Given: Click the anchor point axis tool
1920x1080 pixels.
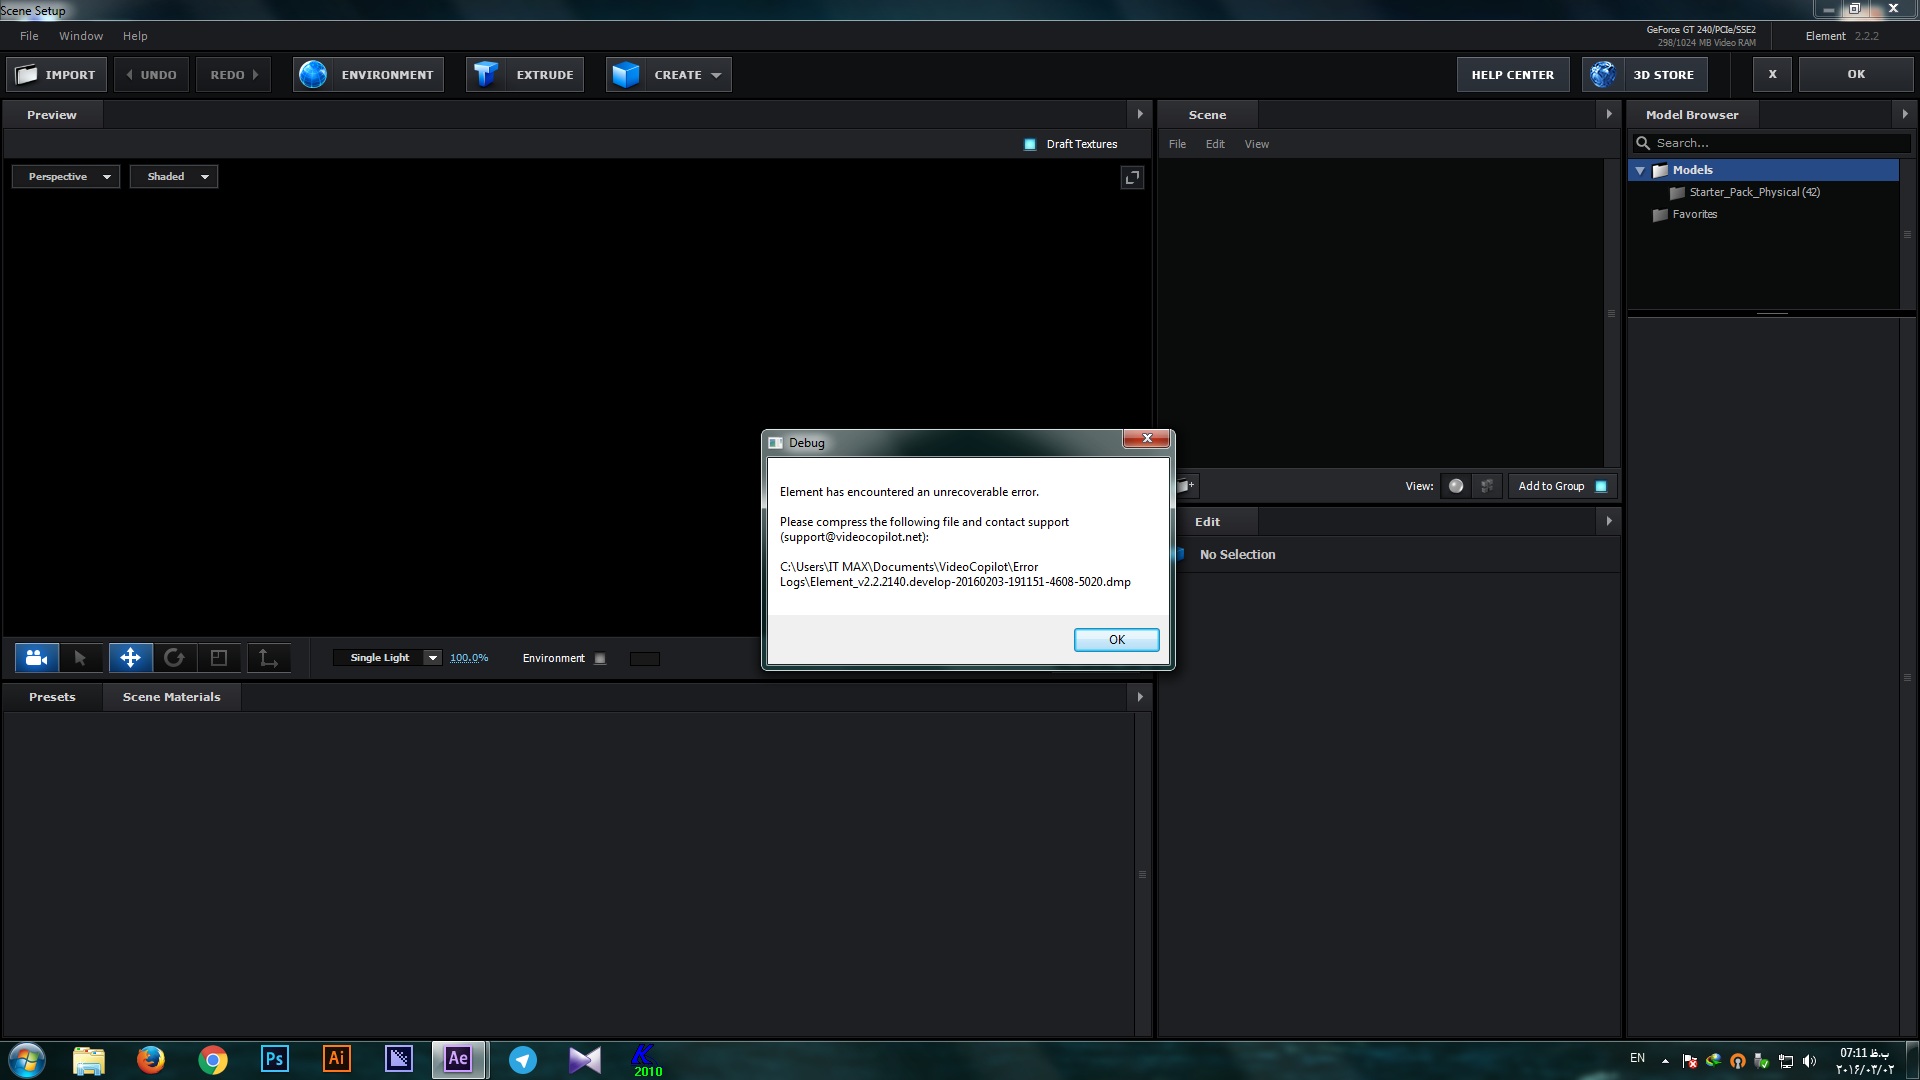Looking at the screenshot, I should click(268, 658).
